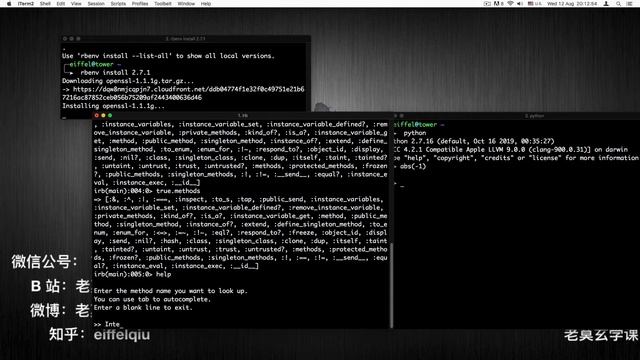Open the Scripts menu
Viewport: 640px width, 360px height.
pos(118,4)
